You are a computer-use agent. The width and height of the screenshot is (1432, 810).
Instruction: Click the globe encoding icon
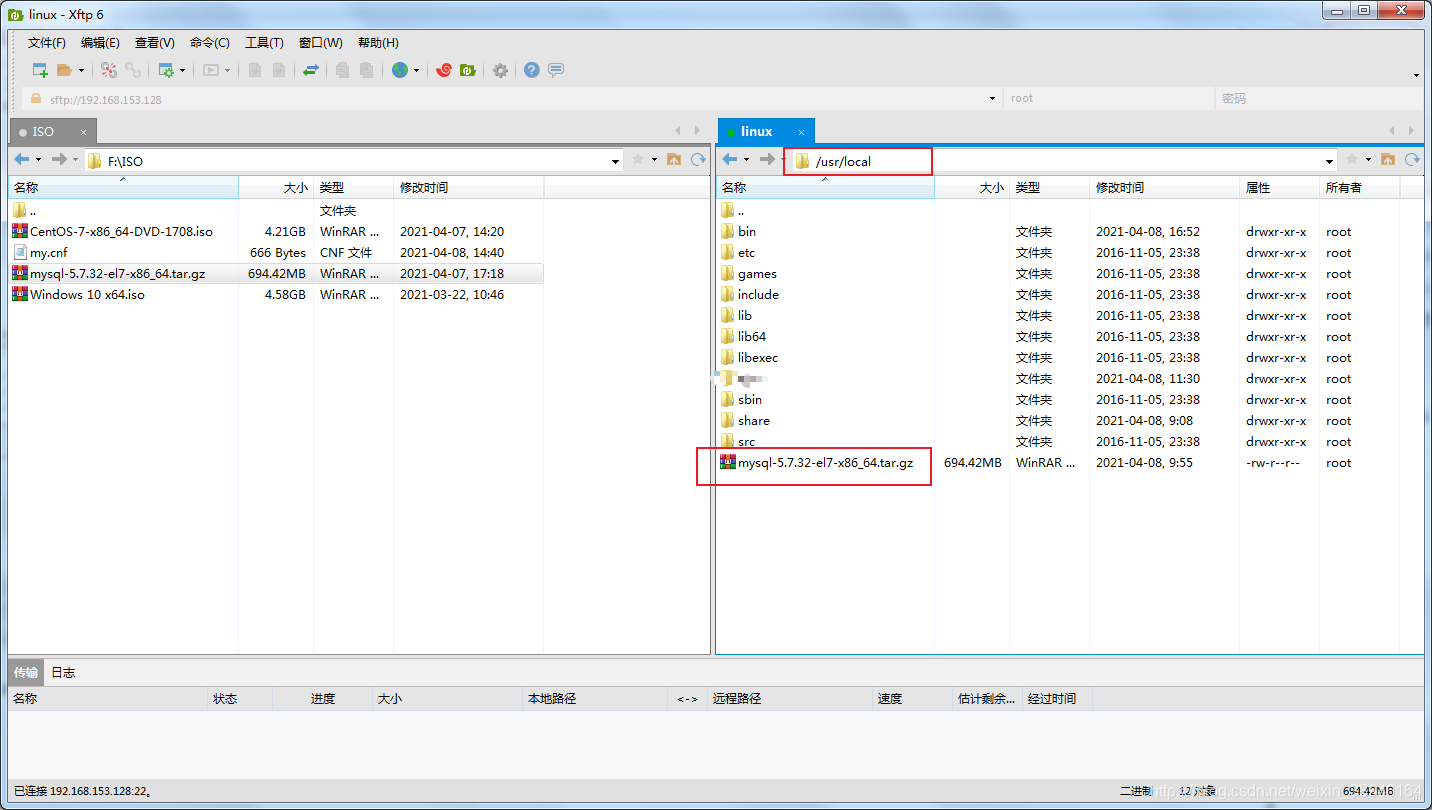coord(400,70)
